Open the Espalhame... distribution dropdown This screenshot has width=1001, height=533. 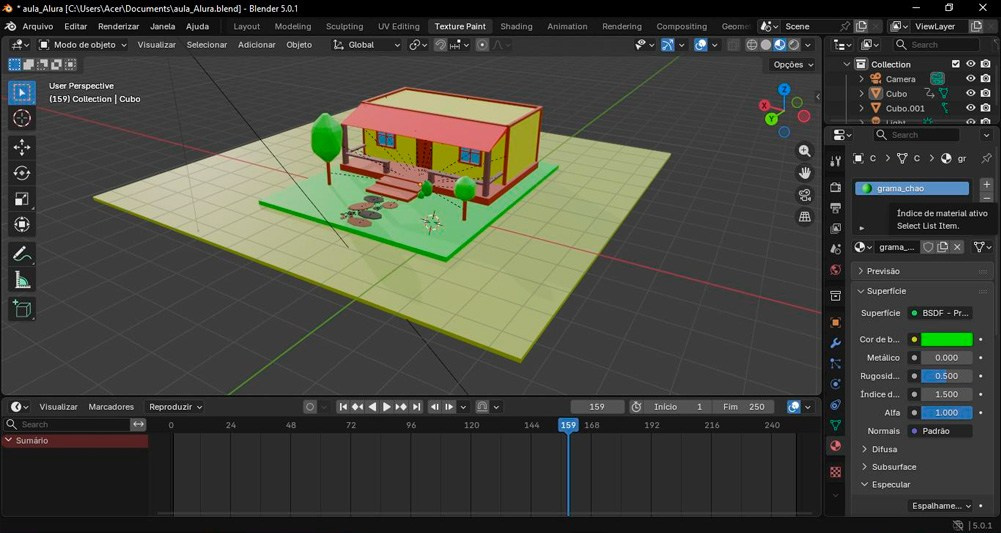coord(941,506)
